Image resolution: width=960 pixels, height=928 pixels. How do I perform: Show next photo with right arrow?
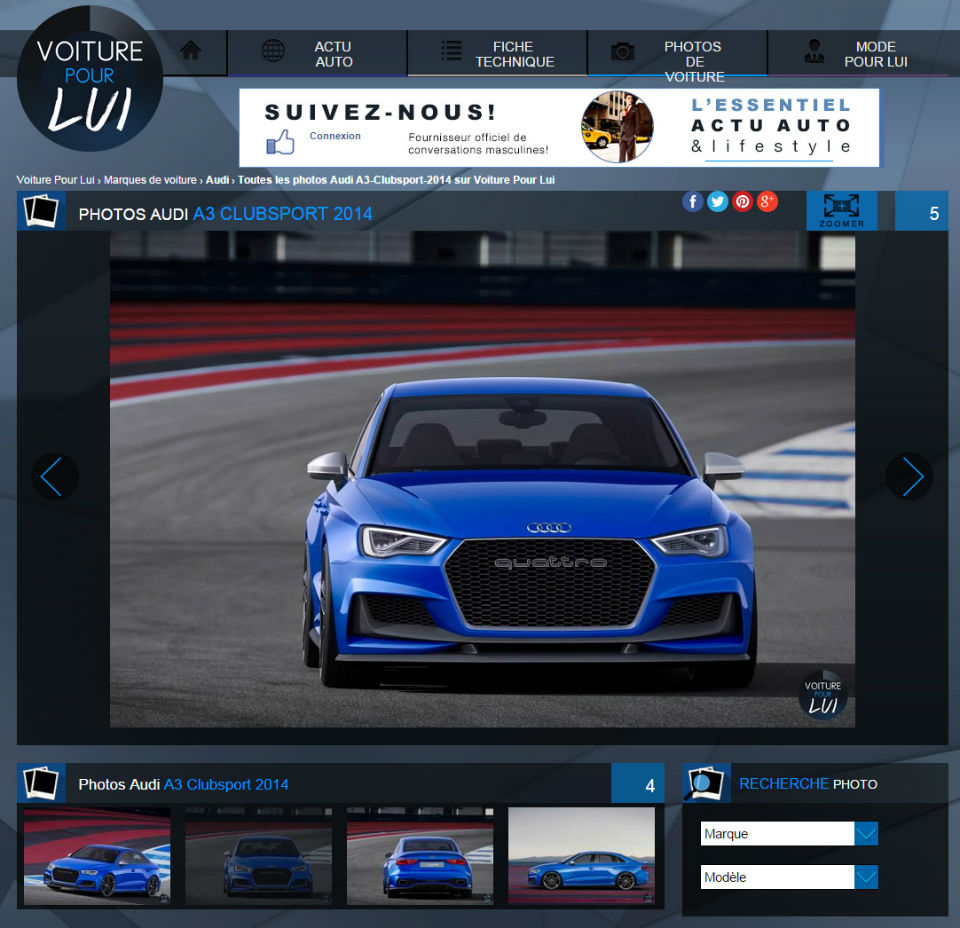(x=909, y=476)
